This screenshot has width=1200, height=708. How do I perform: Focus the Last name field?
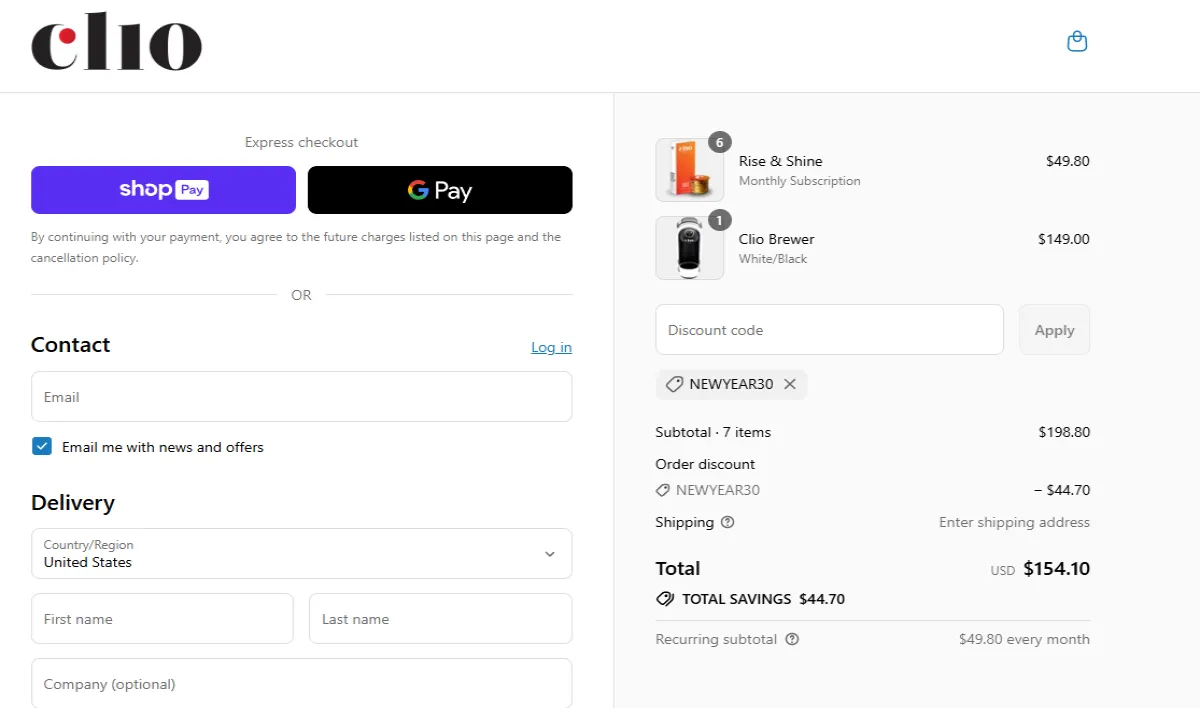tap(440, 619)
